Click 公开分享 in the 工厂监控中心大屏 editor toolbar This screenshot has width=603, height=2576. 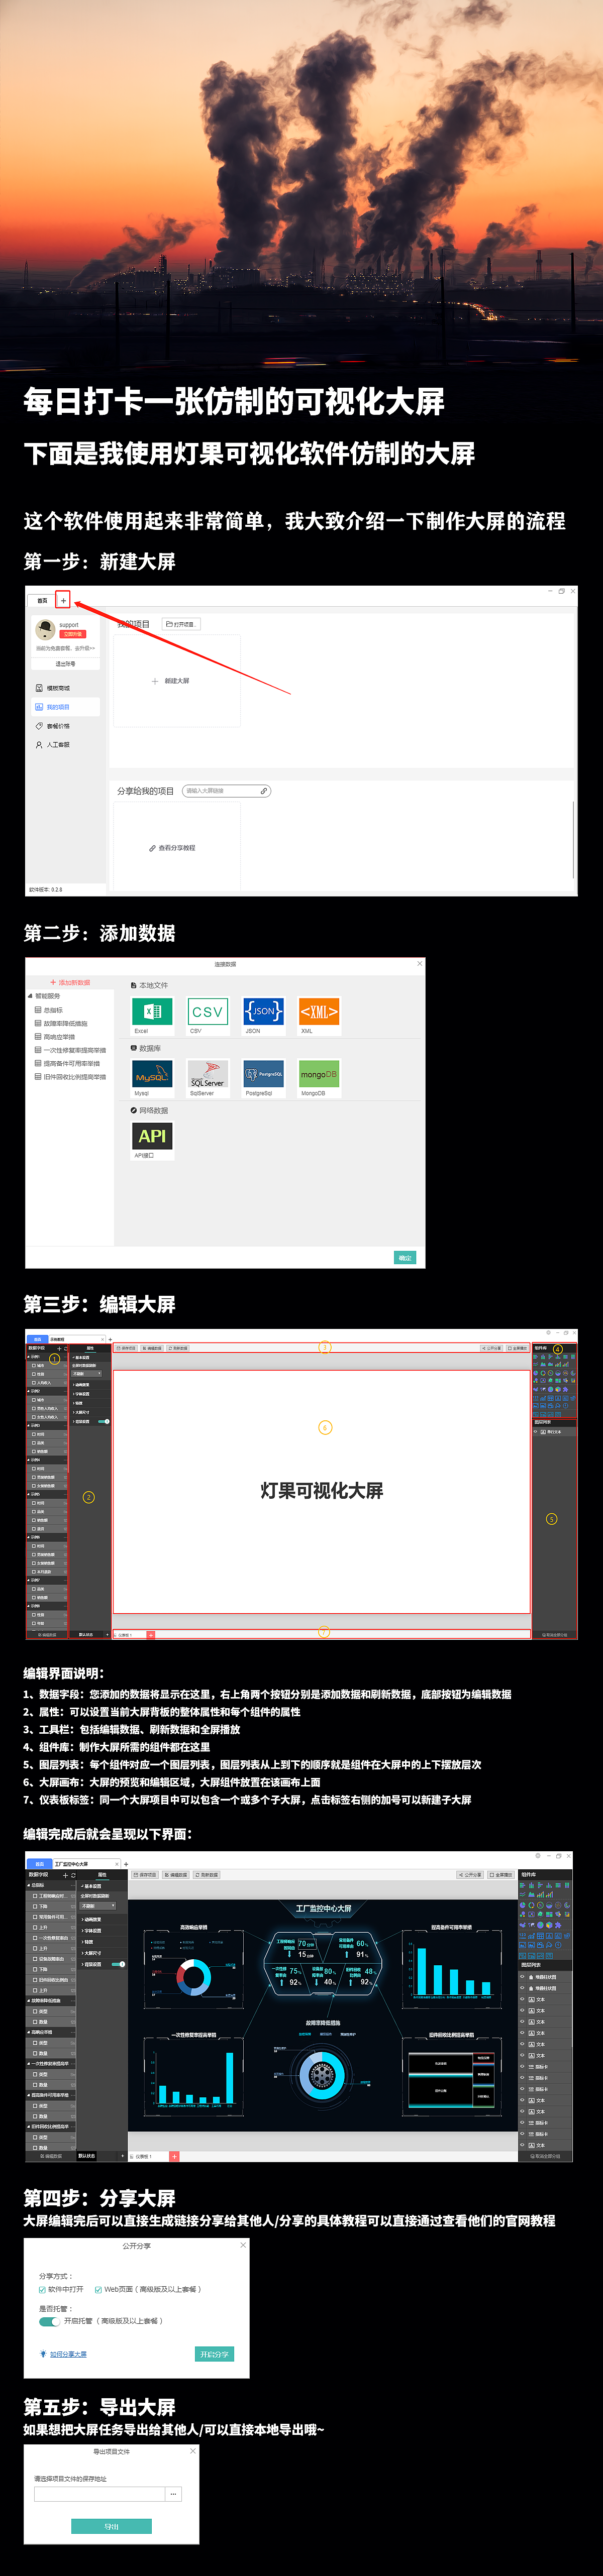pyautogui.click(x=471, y=1875)
